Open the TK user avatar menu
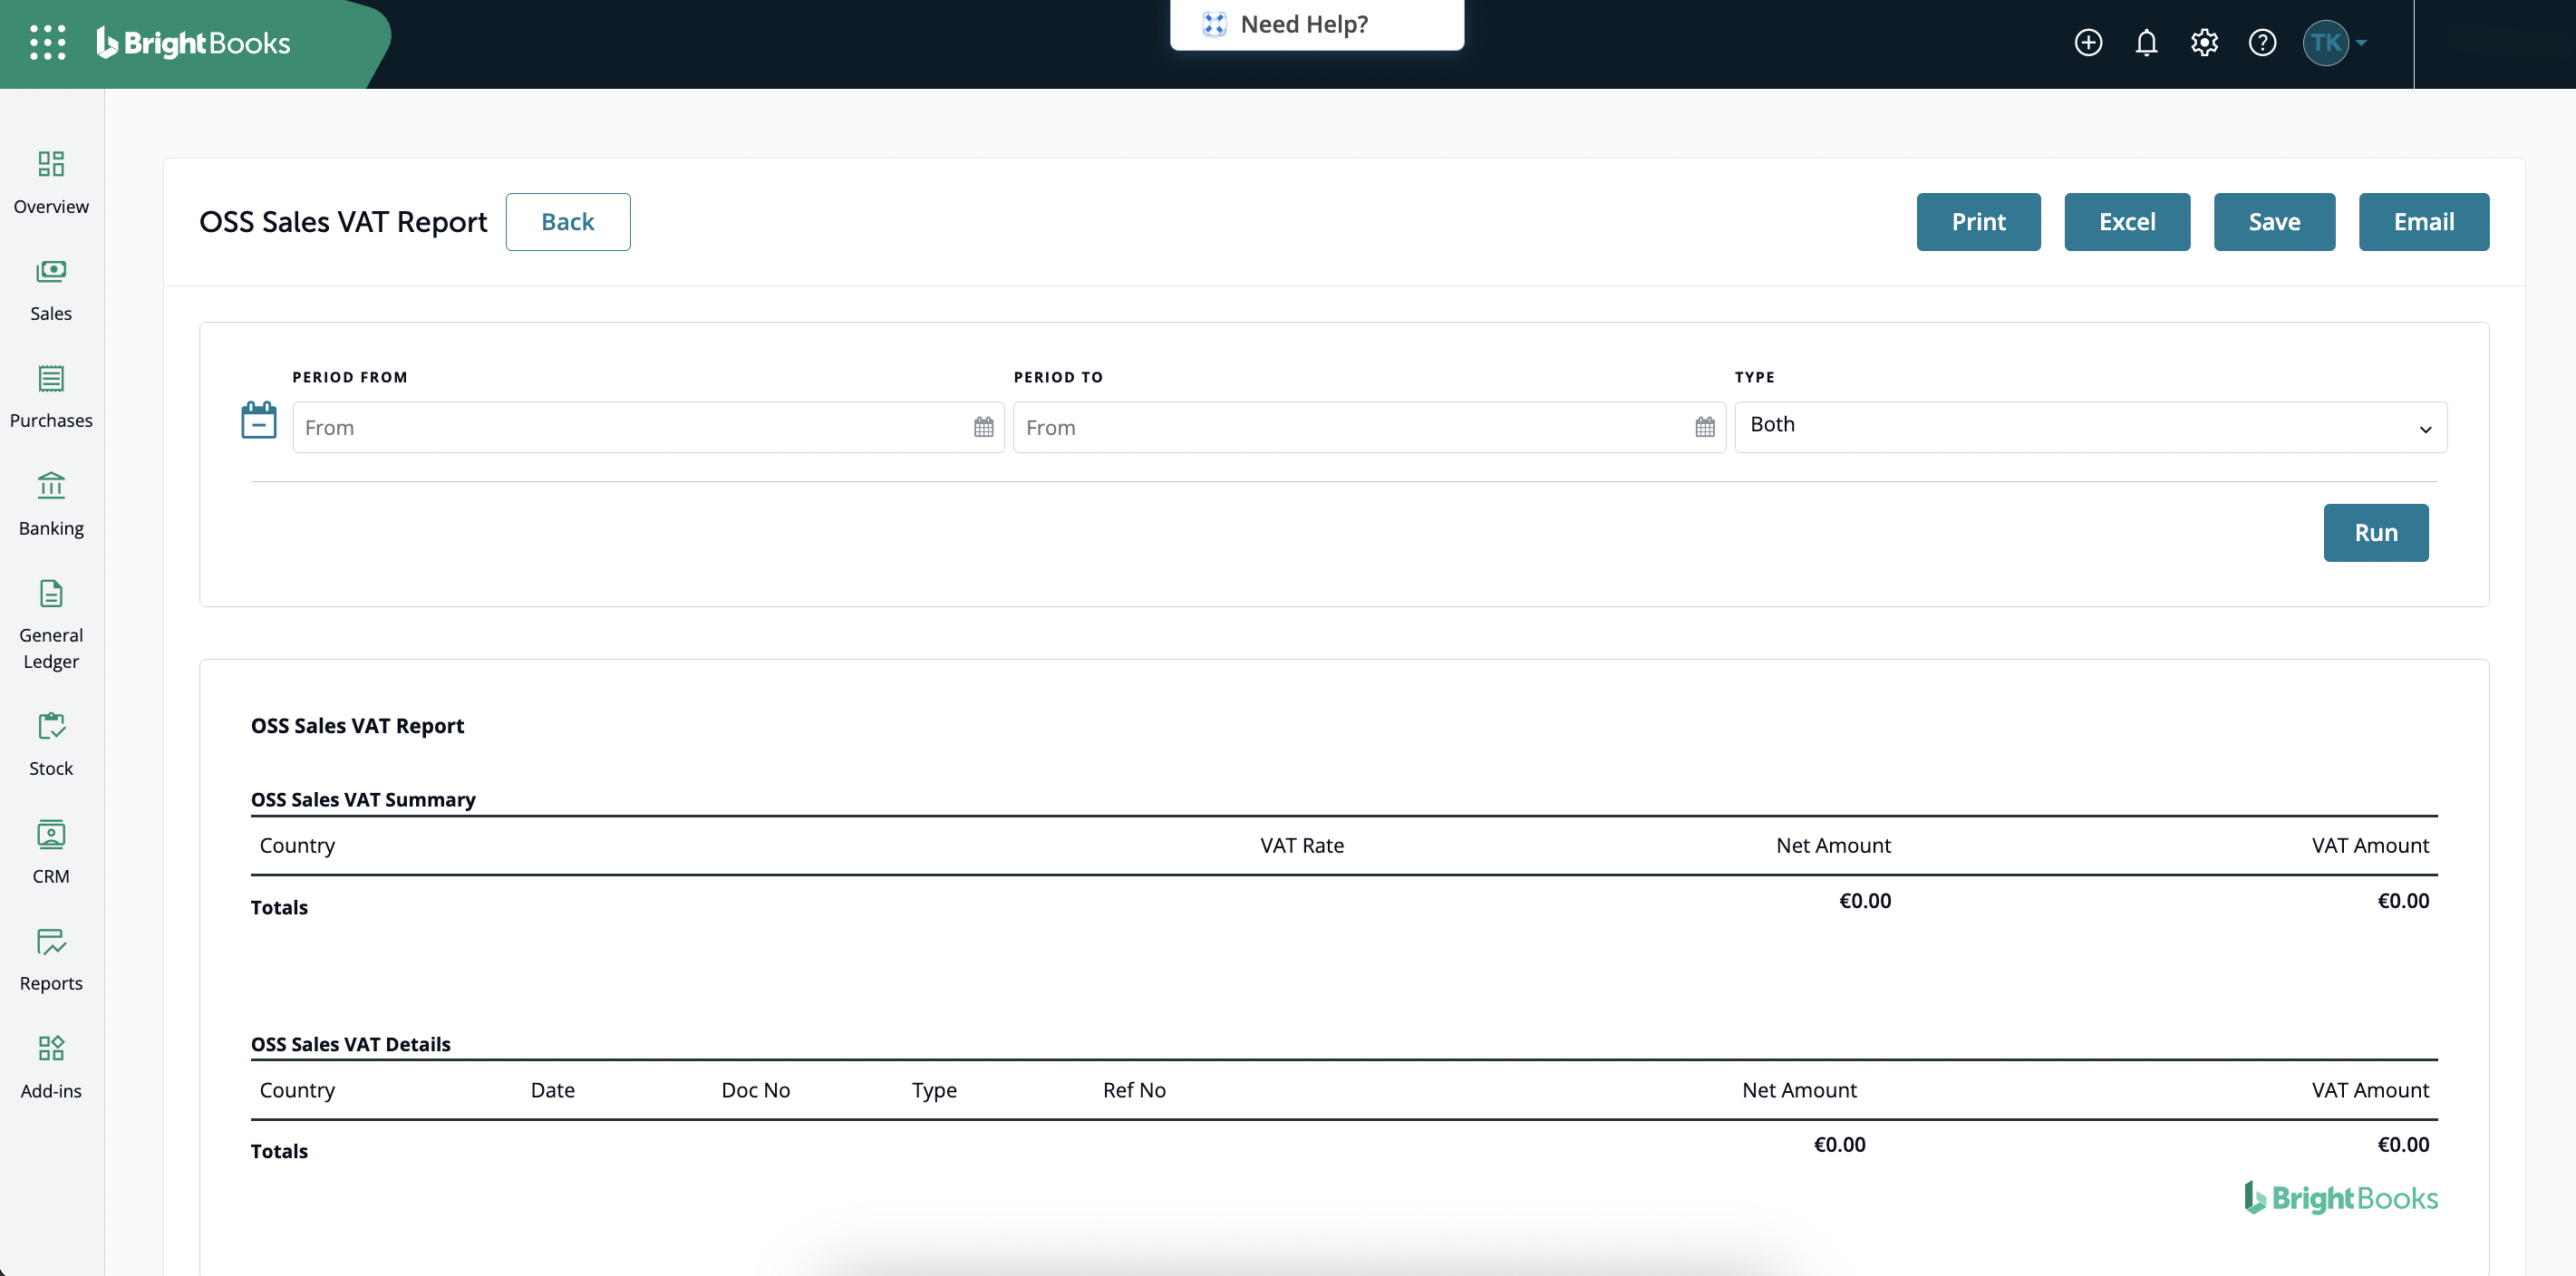The height and width of the screenshot is (1276, 2576). (2325, 43)
